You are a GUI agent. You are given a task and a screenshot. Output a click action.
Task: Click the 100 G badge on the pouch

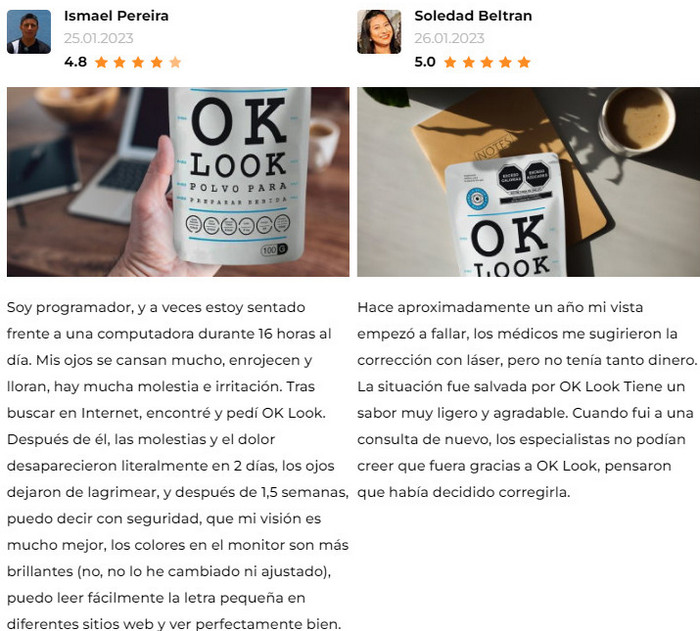coord(275,250)
